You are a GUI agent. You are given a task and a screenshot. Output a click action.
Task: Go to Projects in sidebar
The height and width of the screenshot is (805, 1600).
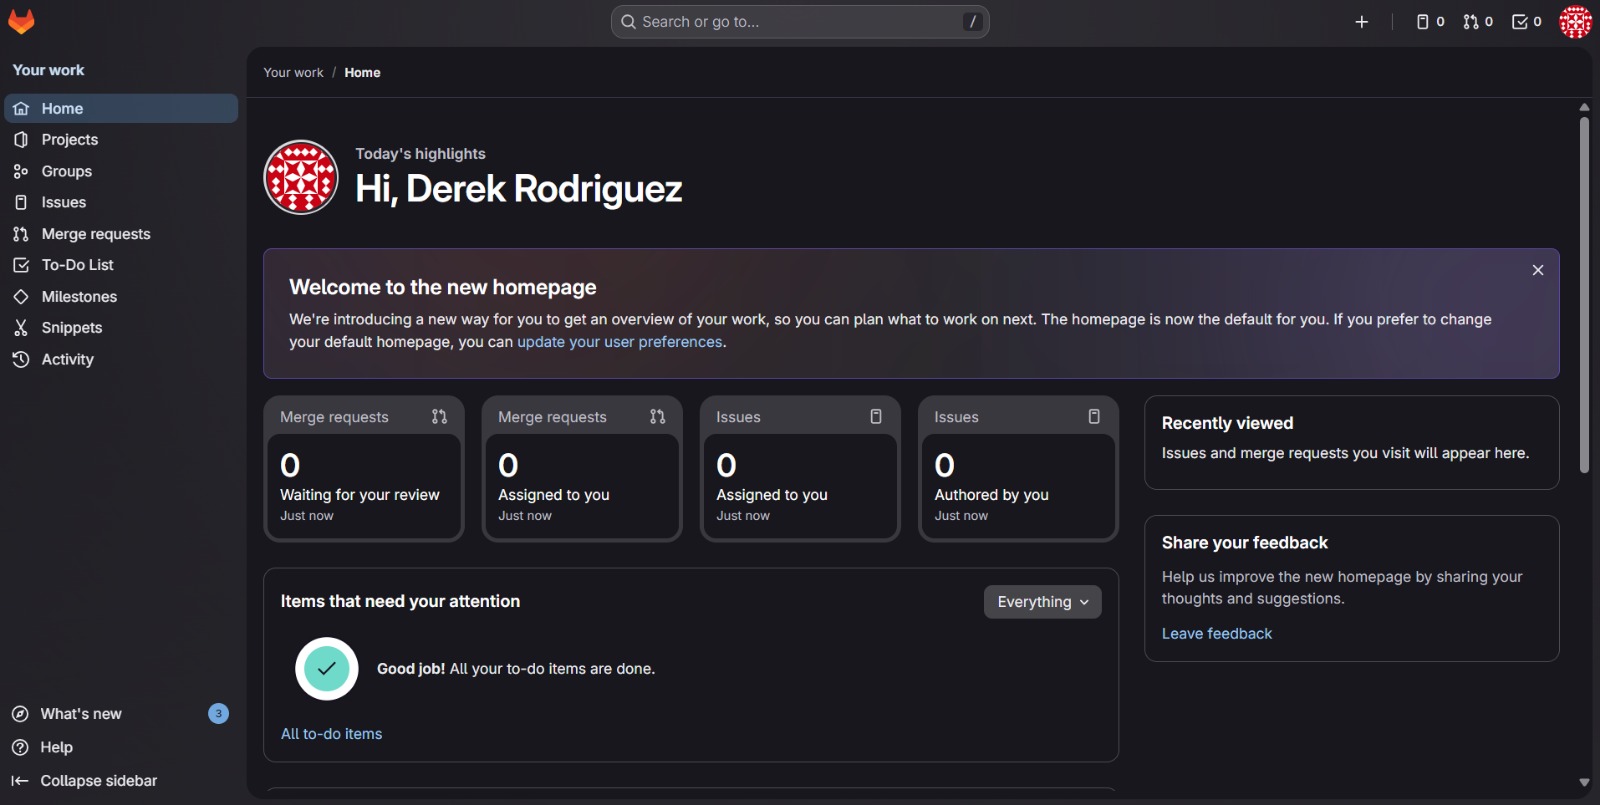pos(70,140)
